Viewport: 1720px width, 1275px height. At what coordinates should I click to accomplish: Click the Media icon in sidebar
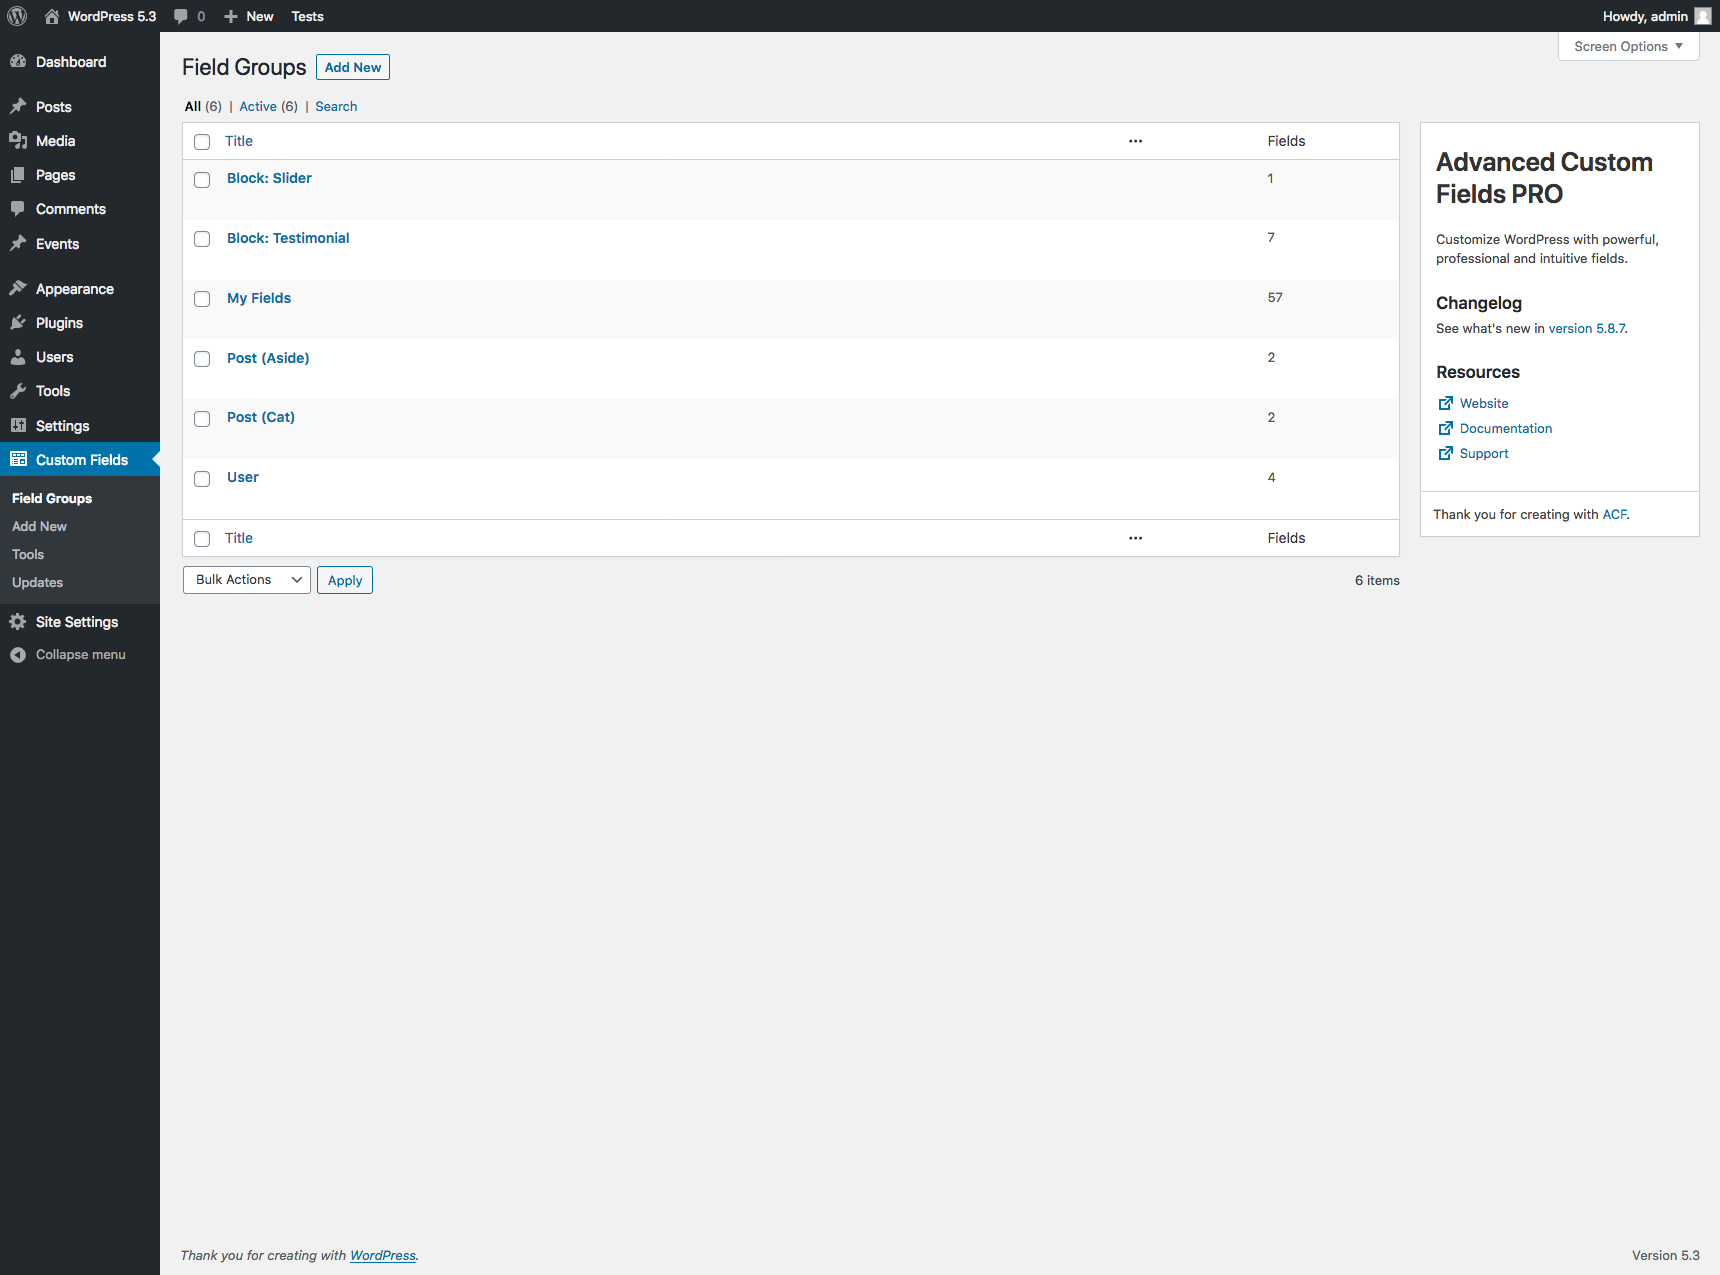coord(18,141)
